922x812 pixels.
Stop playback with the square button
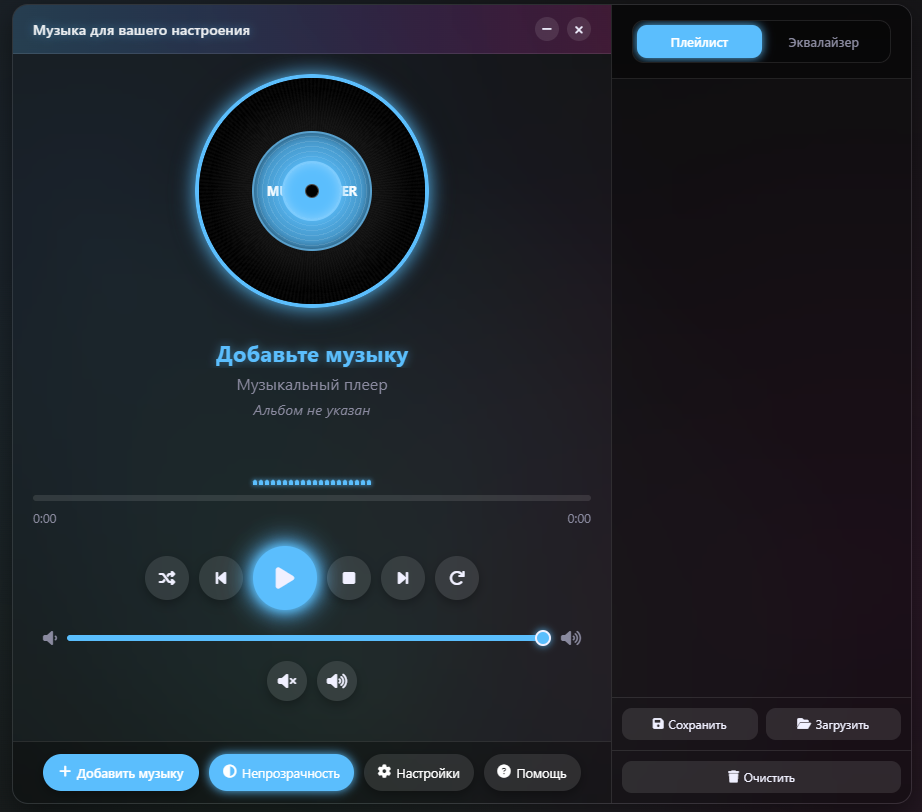click(x=349, y=578)
